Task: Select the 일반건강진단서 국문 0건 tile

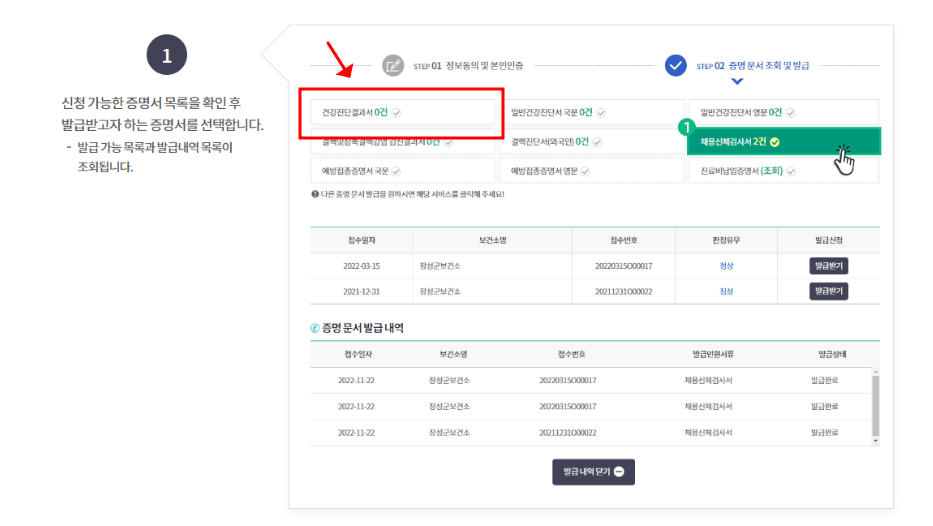Action: (591, 112)
